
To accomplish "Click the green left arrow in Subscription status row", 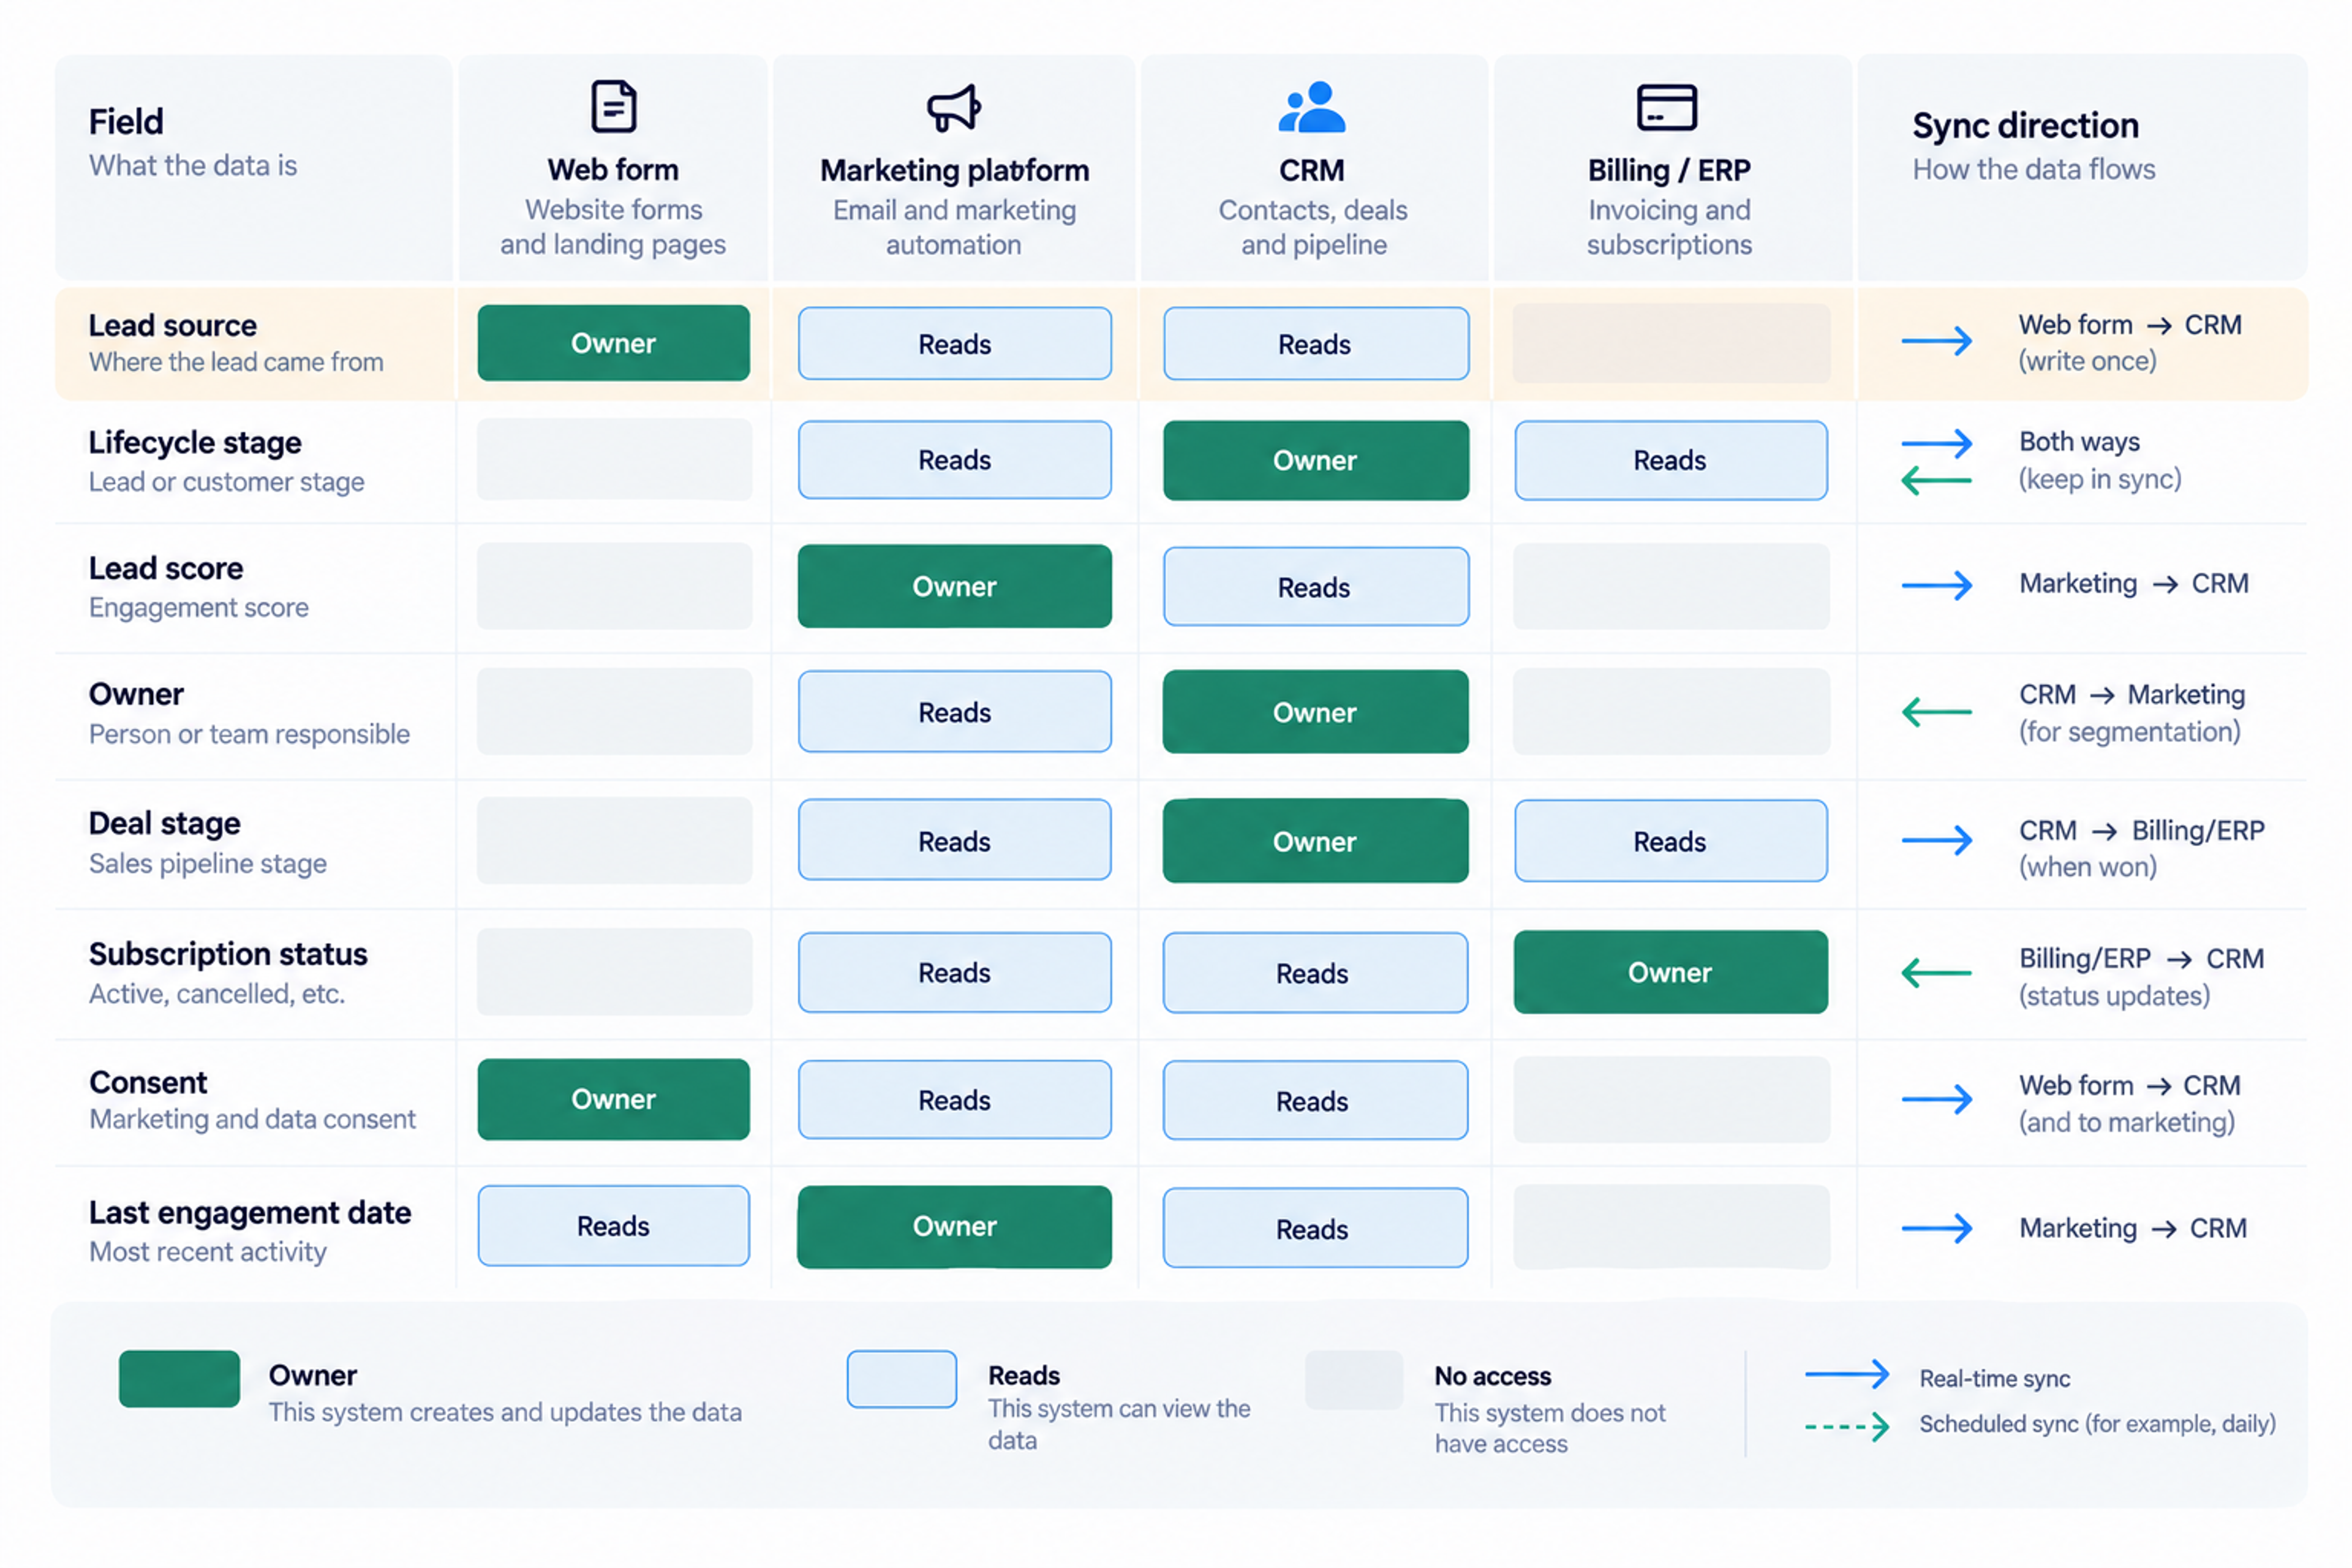I will tap(1937, 973).
